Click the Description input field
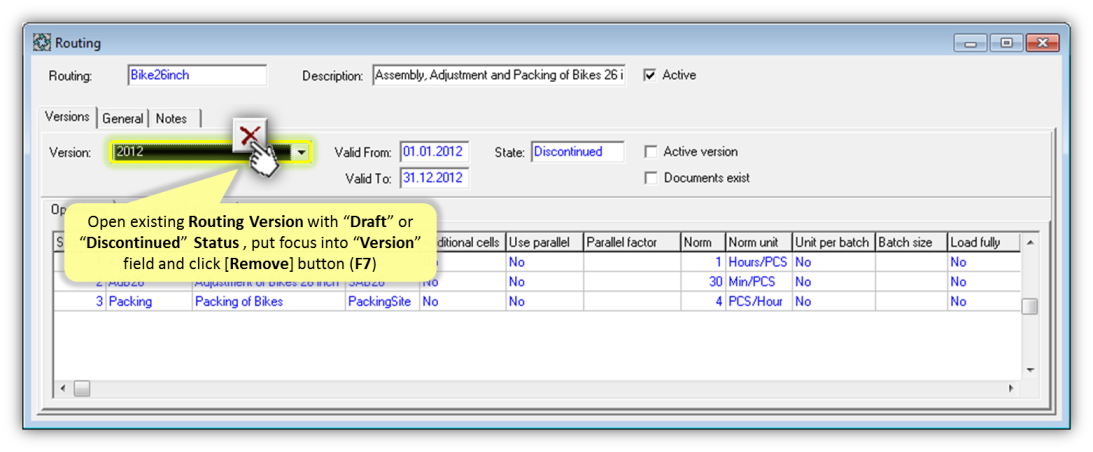Image resolution: width=1093 pixels, height=452 pixels. 499,75
